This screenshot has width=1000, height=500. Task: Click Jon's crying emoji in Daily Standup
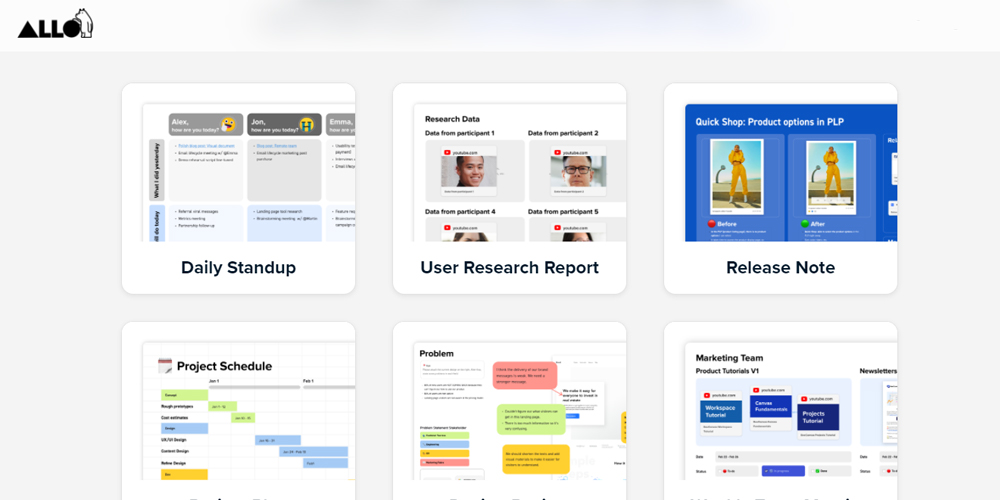307,124
